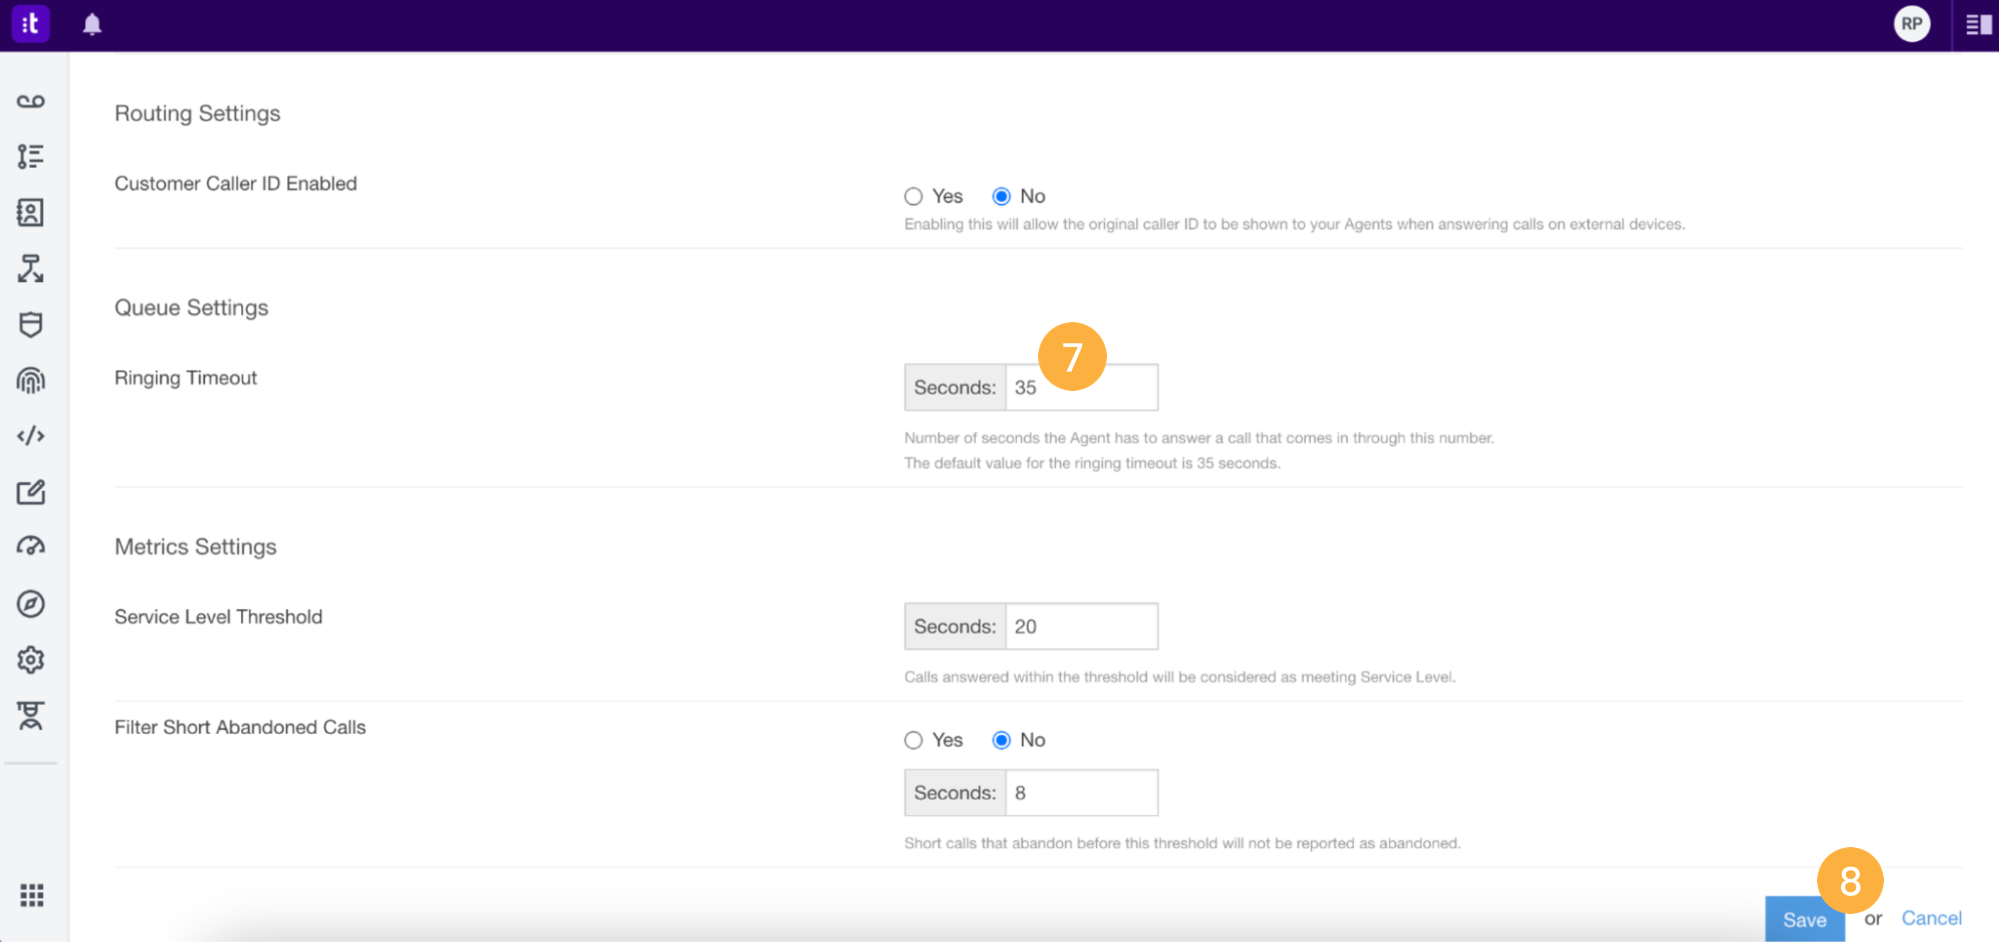
Task: Click the Service Level Threshold label
Action: pyautogui.click(x=218, y=617)
